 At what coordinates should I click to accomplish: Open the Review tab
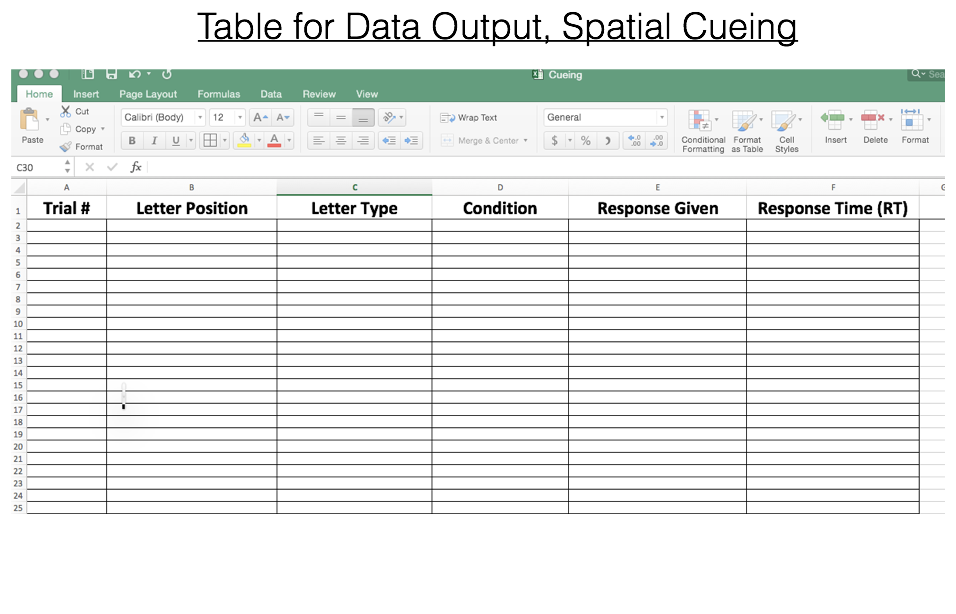[x=319, y=94]
